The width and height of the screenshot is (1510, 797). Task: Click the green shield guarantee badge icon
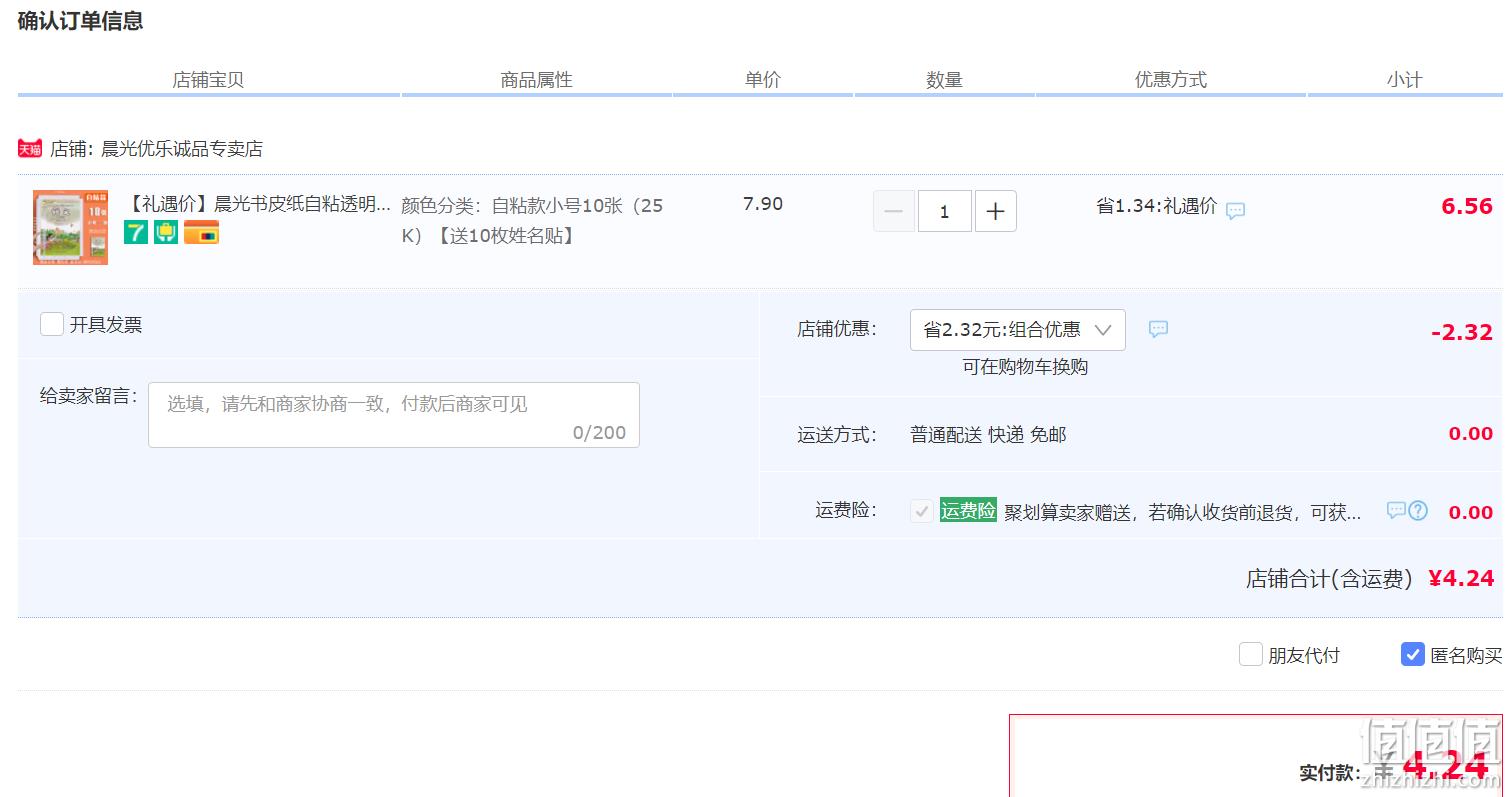point(166,232)
